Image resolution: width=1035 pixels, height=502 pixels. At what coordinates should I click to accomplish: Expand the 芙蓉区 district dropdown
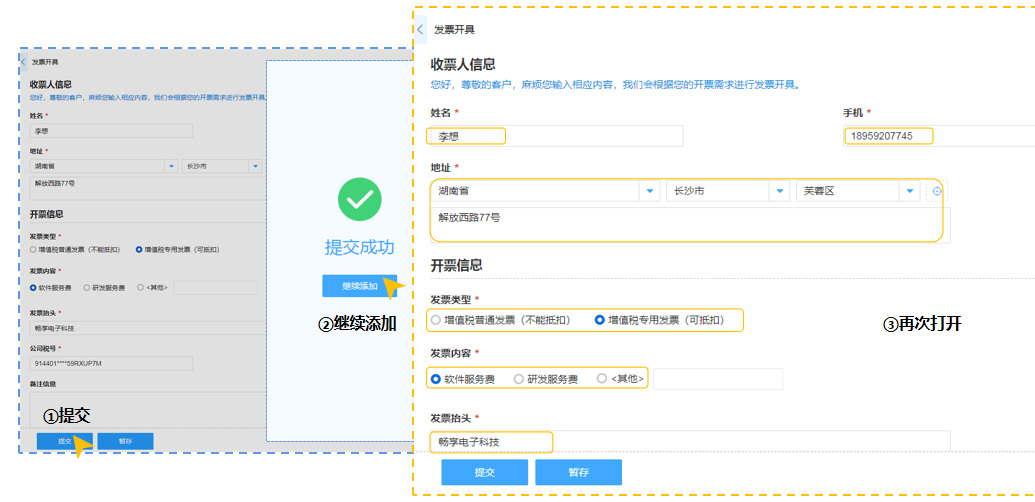[908, 191]
